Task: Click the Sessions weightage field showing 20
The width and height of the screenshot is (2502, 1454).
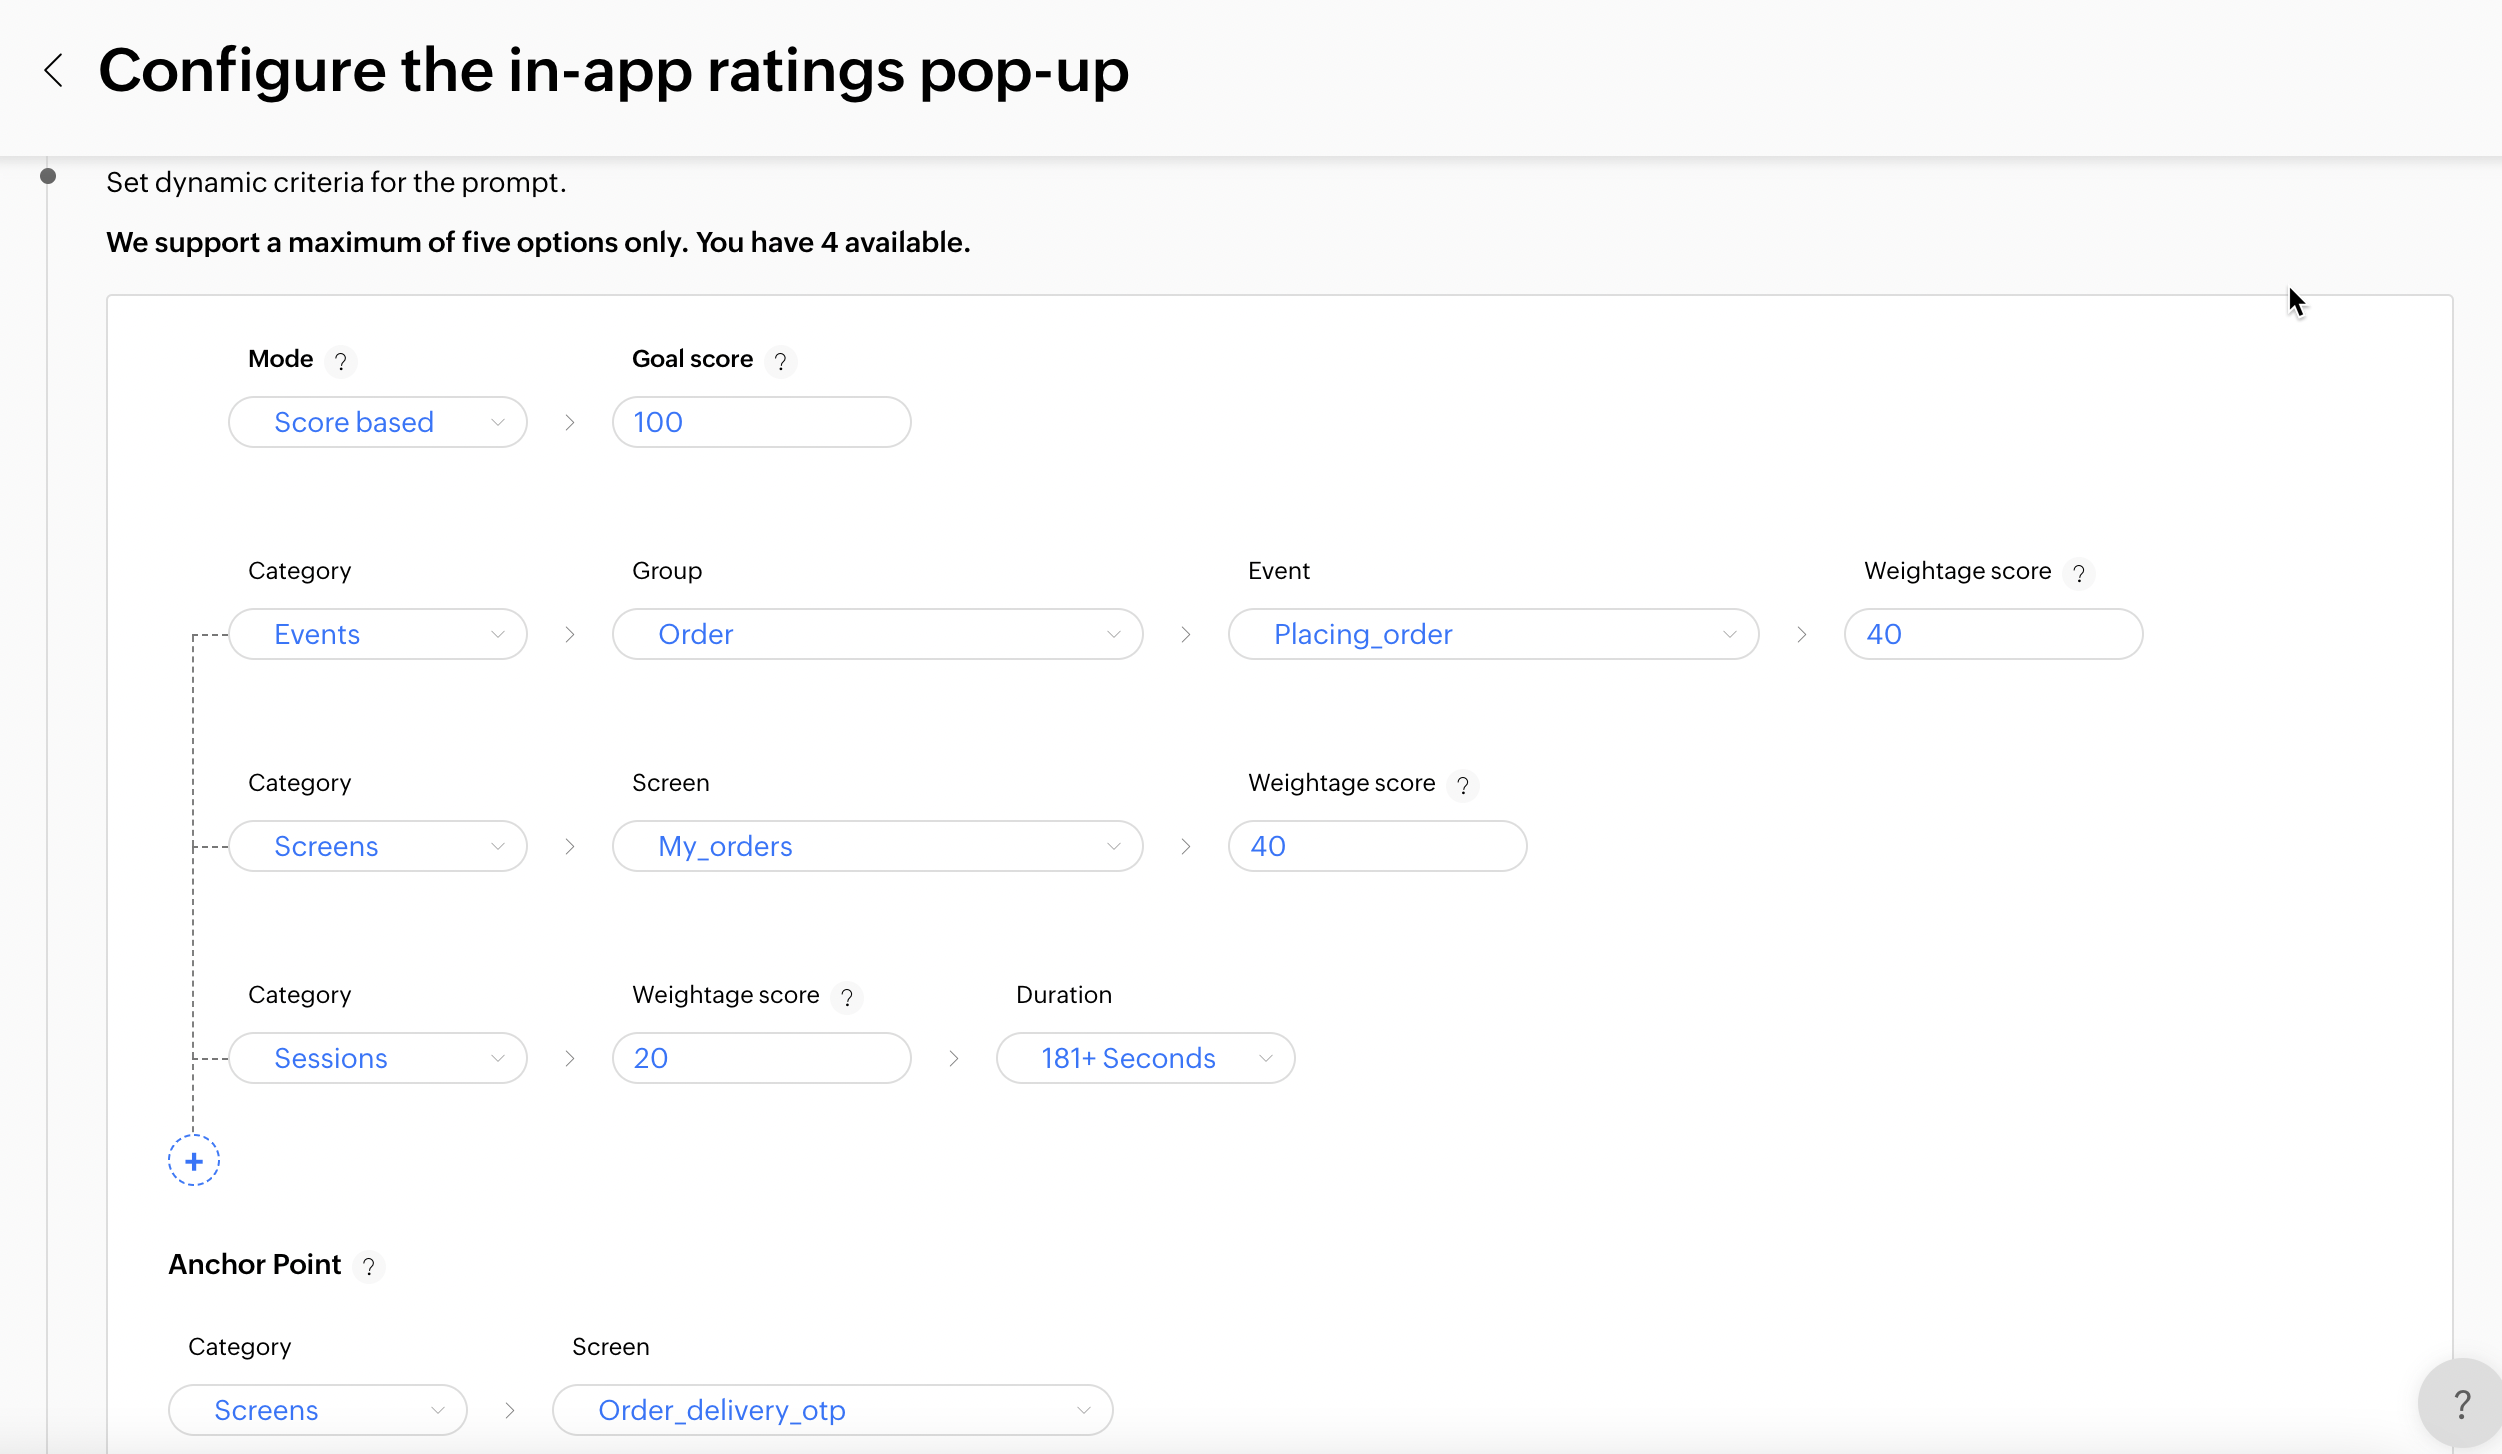Action: (761, 1058)
